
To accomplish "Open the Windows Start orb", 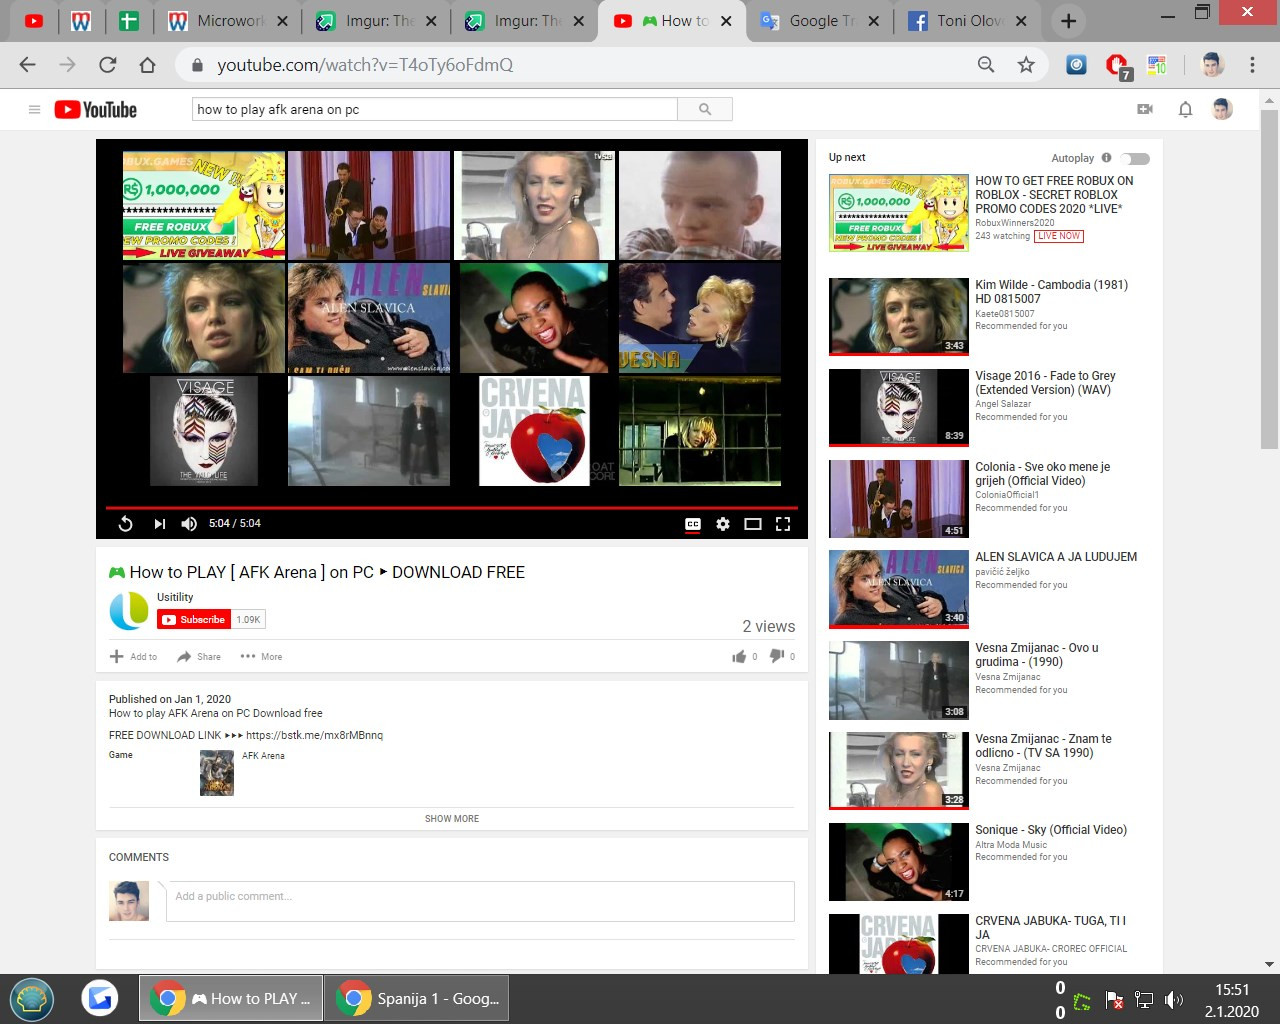I will [x=32, y=999].
